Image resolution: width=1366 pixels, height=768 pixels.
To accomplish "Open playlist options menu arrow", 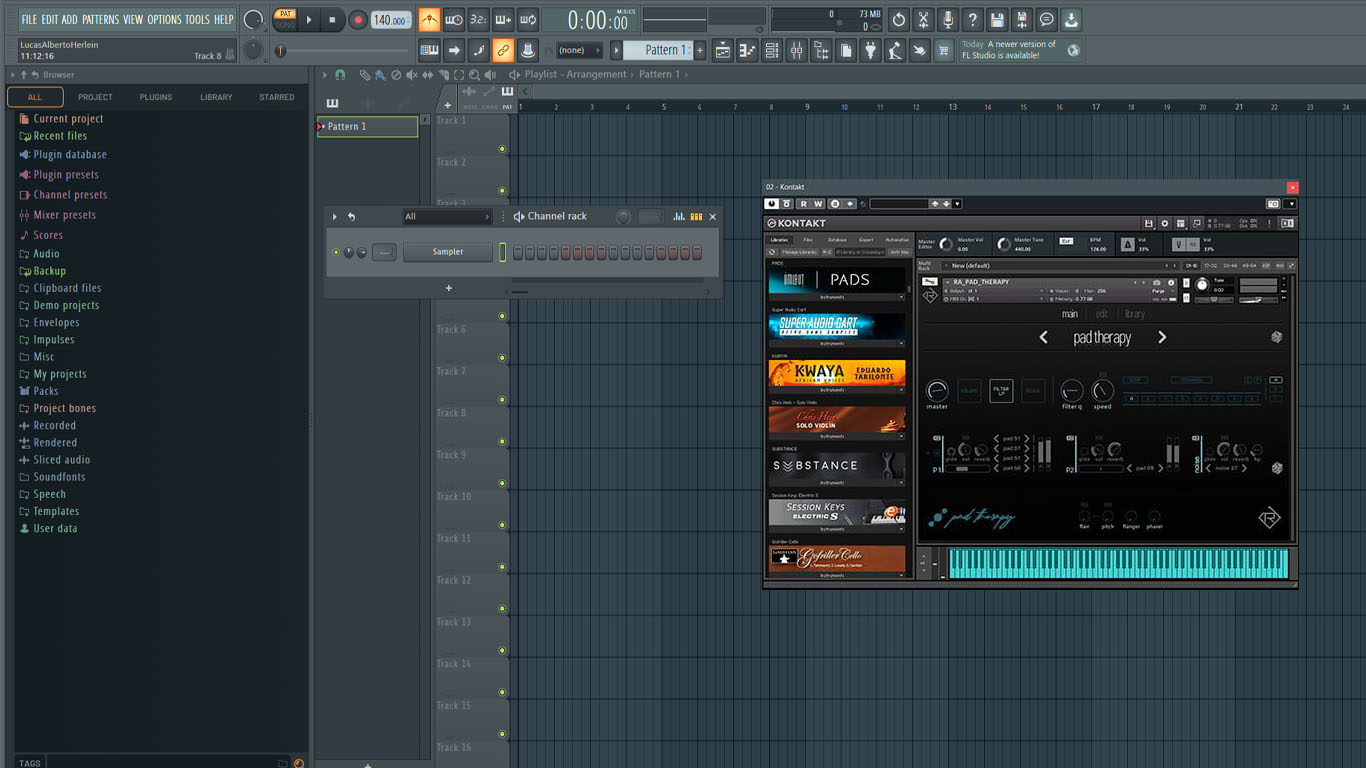I will click(324, 75).
